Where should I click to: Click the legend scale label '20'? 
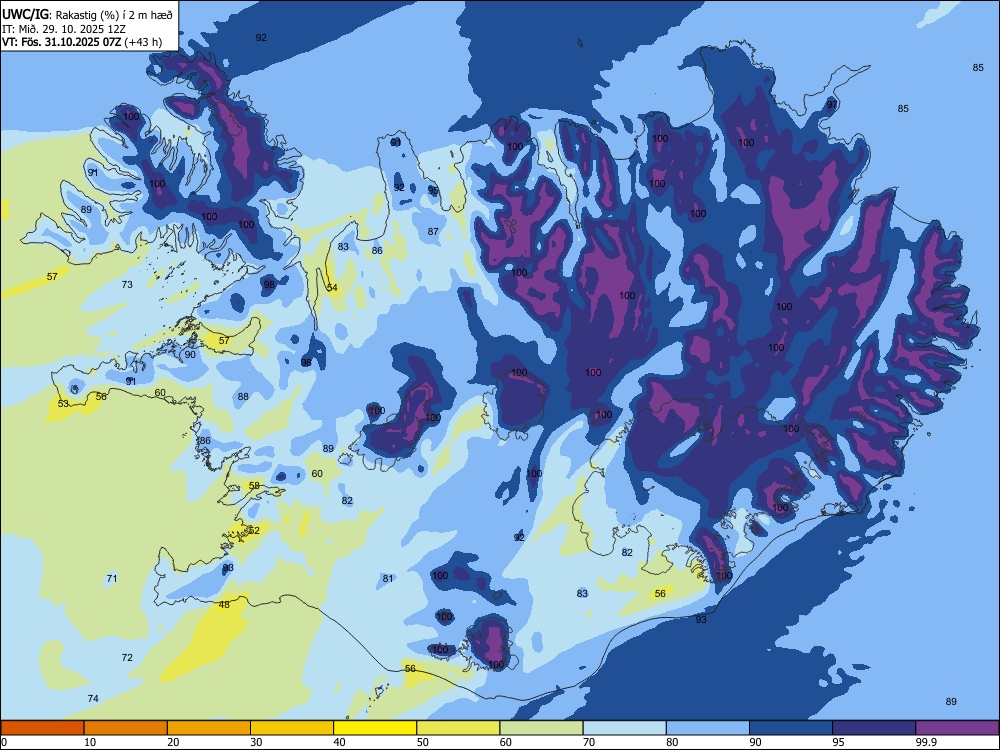[173, 742]
